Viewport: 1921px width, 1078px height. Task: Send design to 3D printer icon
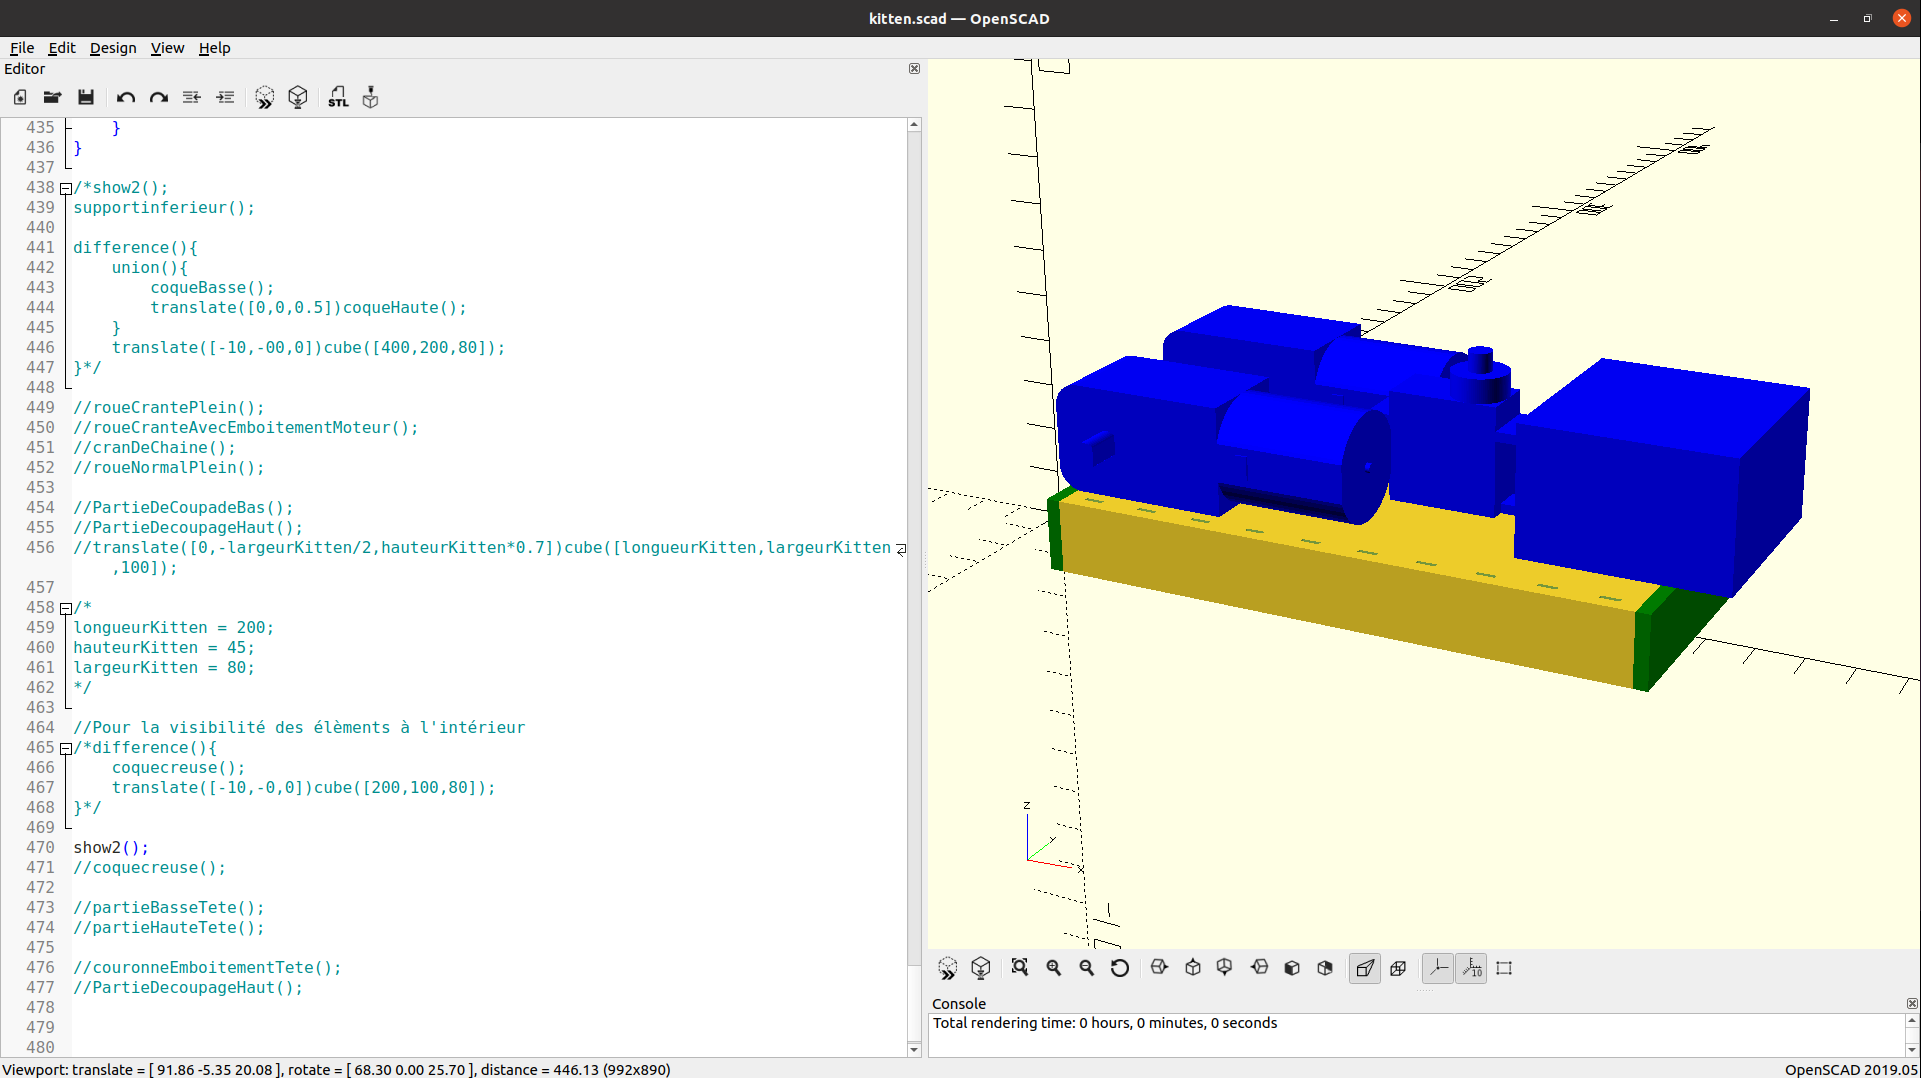tap(371, 97)
